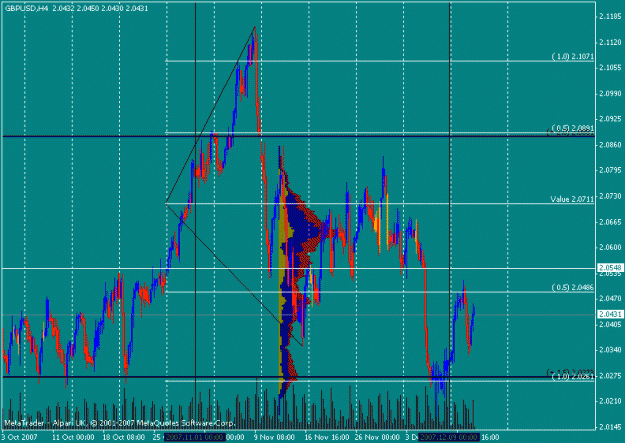The image size is (625, 443).
Task: Click the 2.0665 price axis value
Action: (610, 222)
